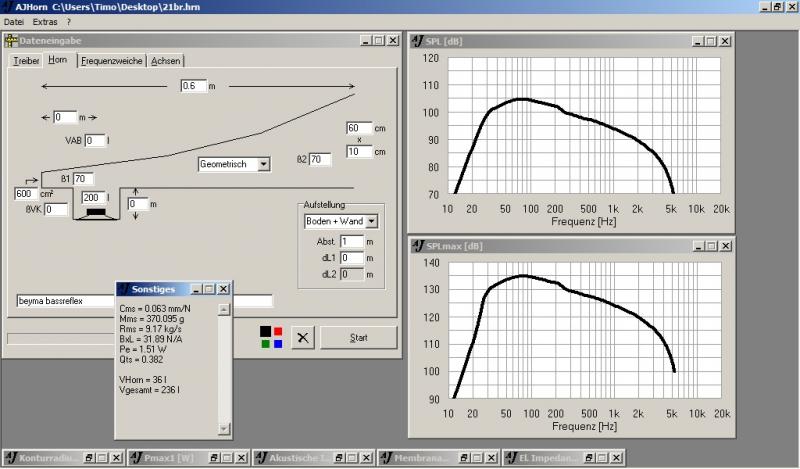Click the X clear button beside Start
800x469 pixels.
pyautogui.click(x=303, y=337)
